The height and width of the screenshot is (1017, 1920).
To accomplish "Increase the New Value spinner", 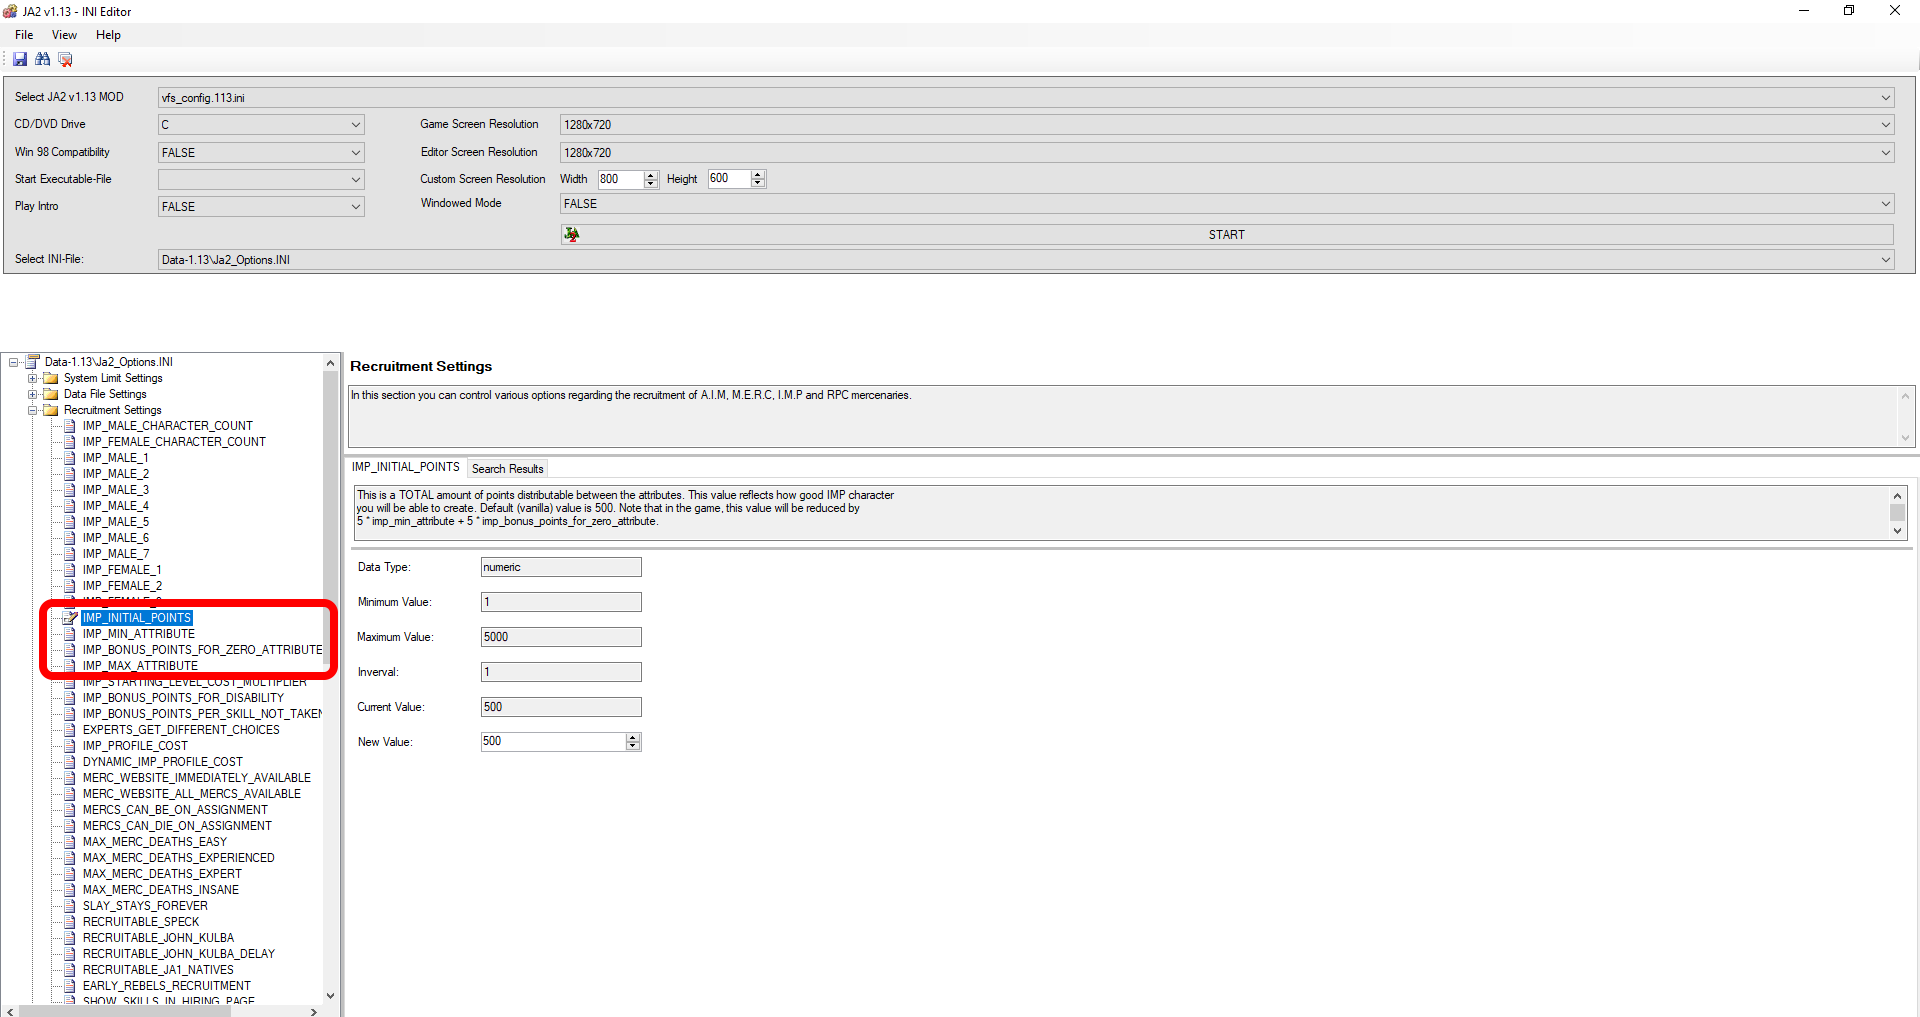I will (x=633, y=737).
